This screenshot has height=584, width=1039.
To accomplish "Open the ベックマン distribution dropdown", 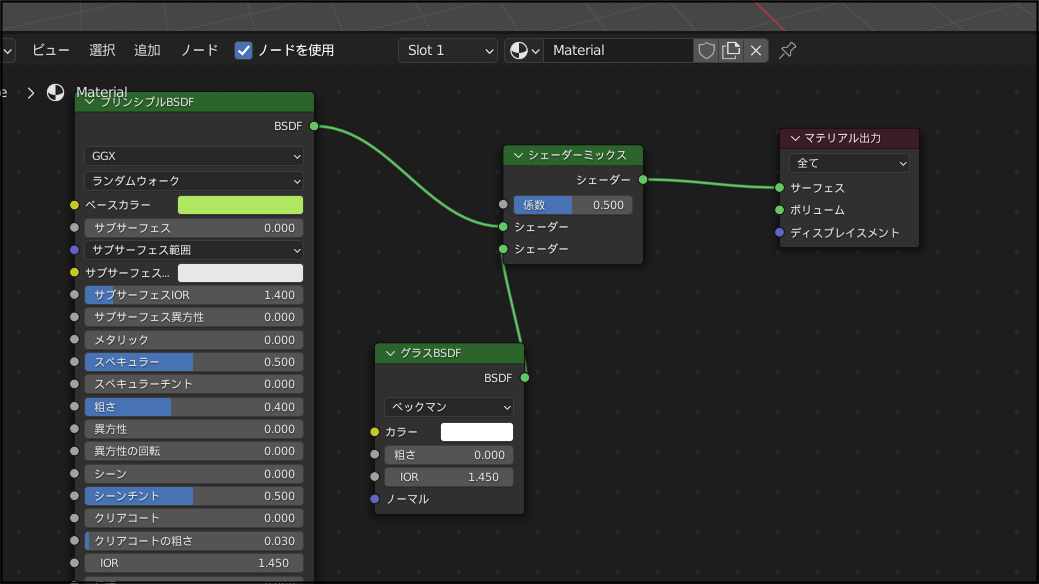I will tap(449, 407).
